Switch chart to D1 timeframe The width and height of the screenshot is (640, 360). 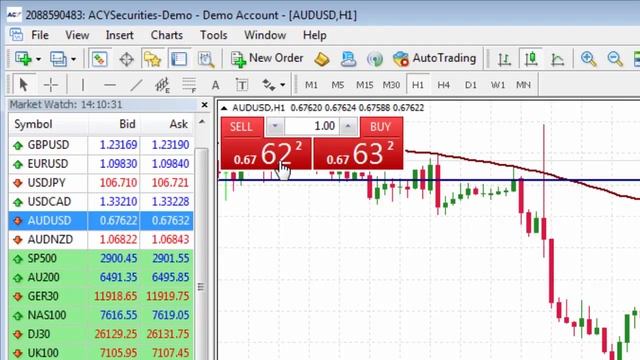pyautogui.click(x=471, y=85)
